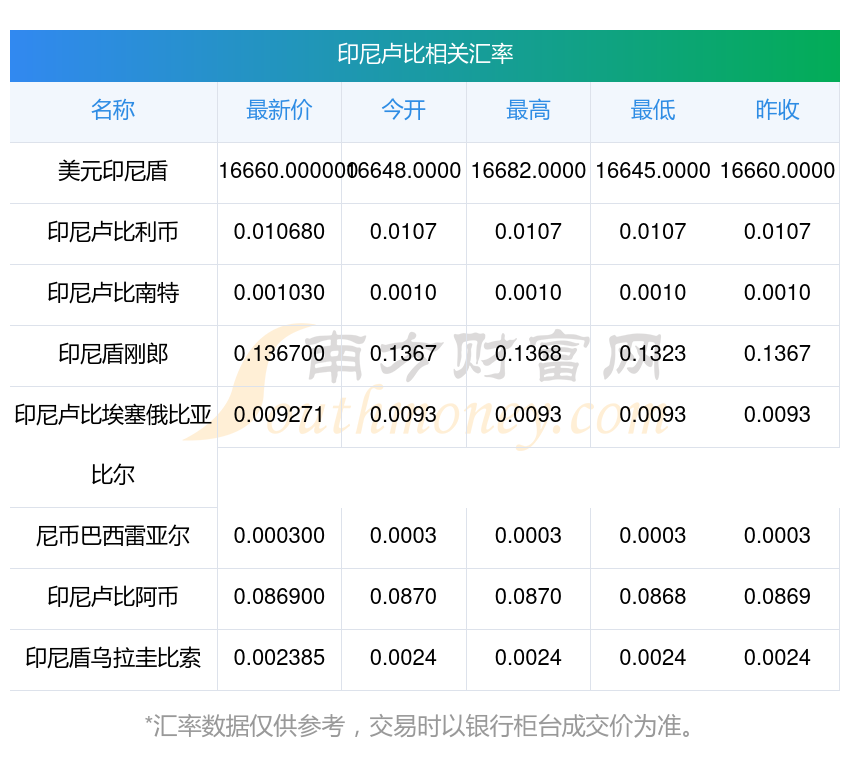The height and width of the screenshot is (757, 850).
Task: Click the 0.009271 latest price cell
Action: 279,415
